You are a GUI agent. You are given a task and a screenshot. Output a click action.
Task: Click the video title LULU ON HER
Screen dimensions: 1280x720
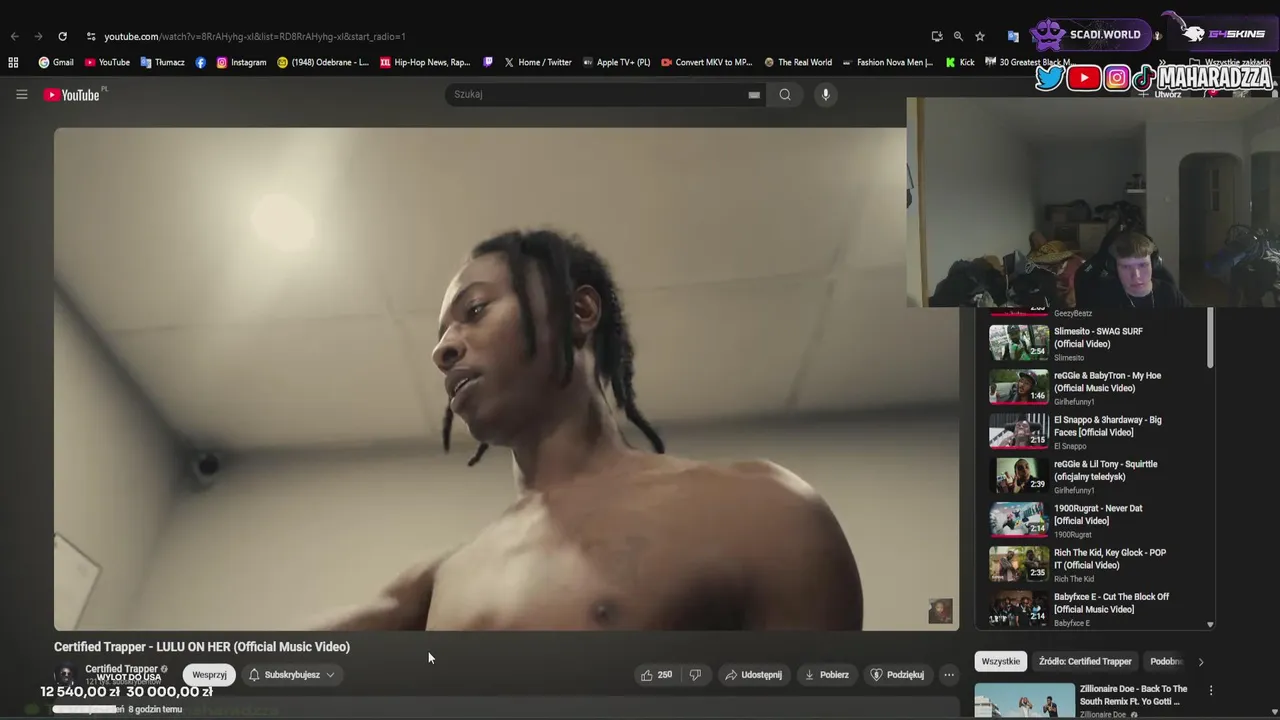tap(202, 647)
